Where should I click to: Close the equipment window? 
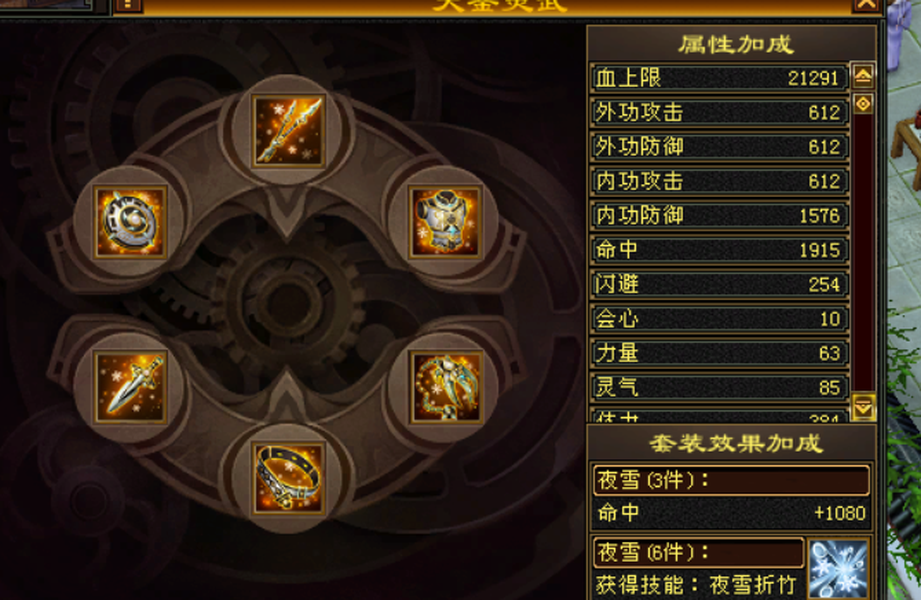click(x=867, y=5)
